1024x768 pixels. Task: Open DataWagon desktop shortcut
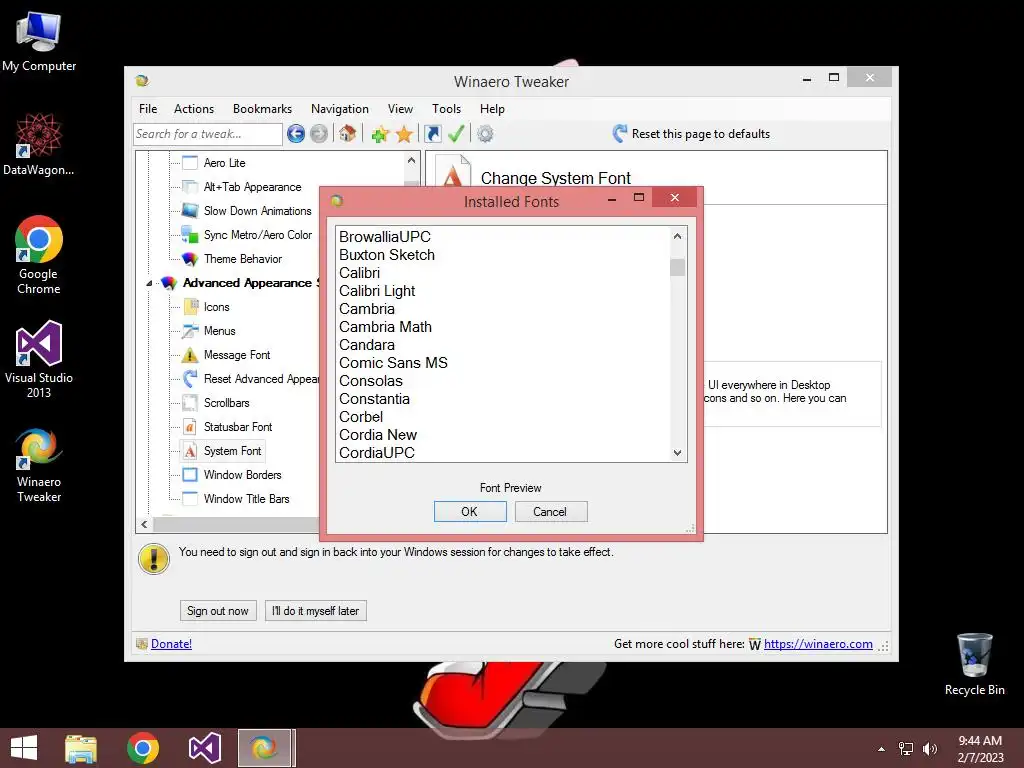point(39,144)
